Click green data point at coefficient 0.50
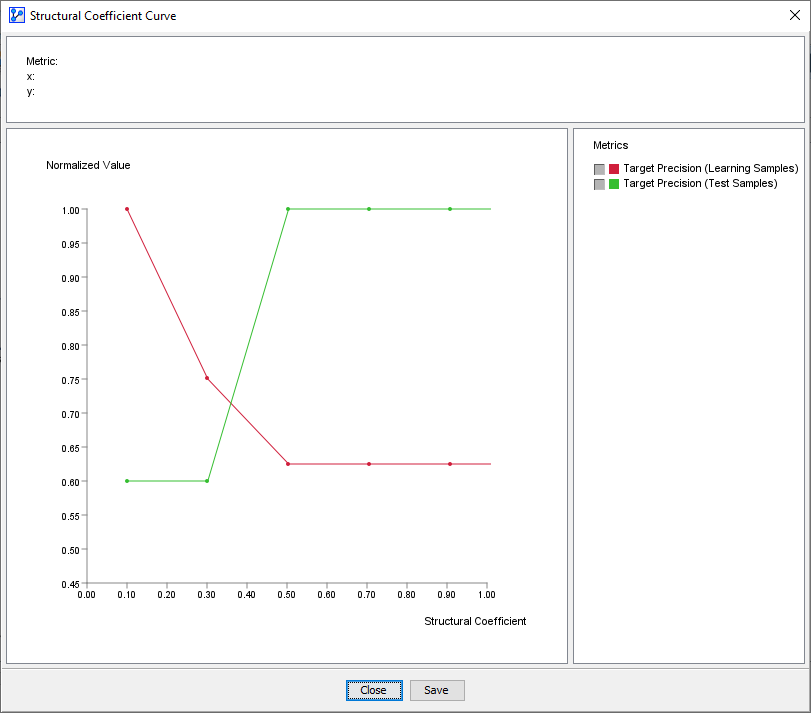Viewport: 811px width, 713px height. coord(288,209)
